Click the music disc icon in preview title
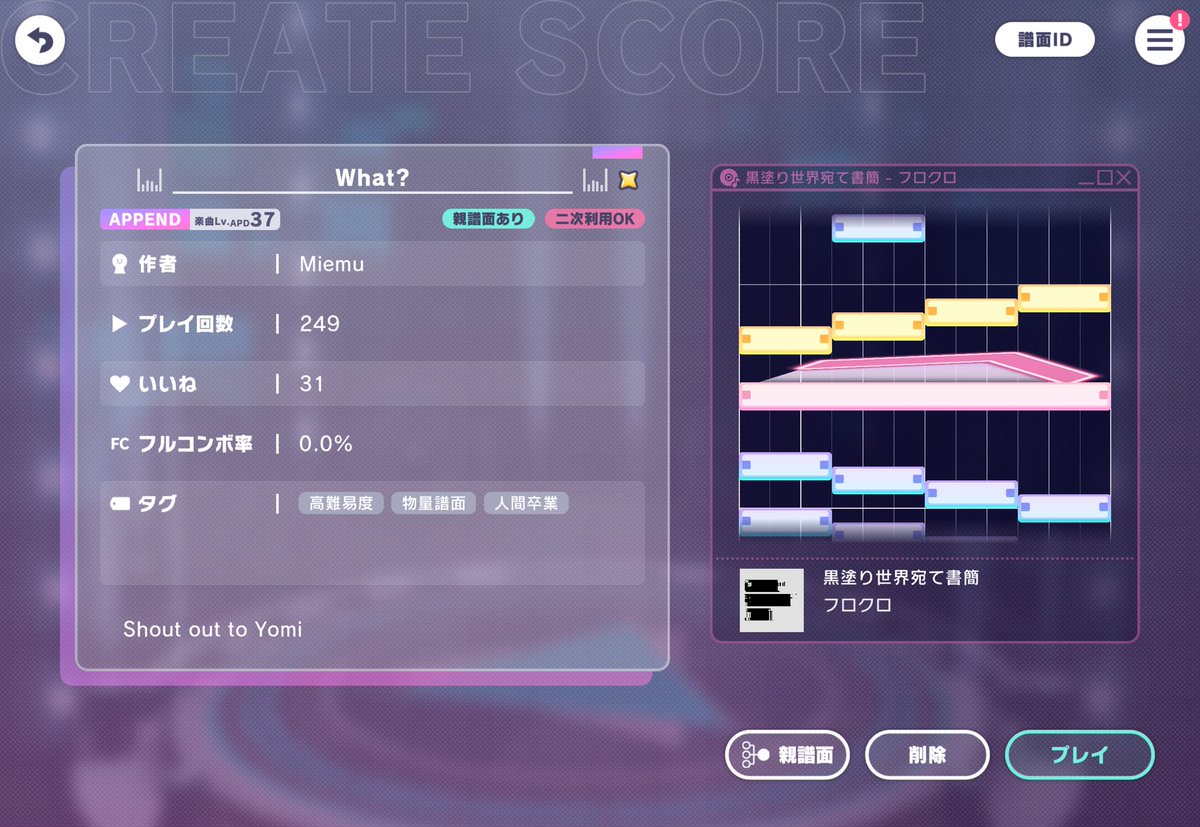Image resolution: width=1200 pixels, height=827 pixels. (731, 178)
